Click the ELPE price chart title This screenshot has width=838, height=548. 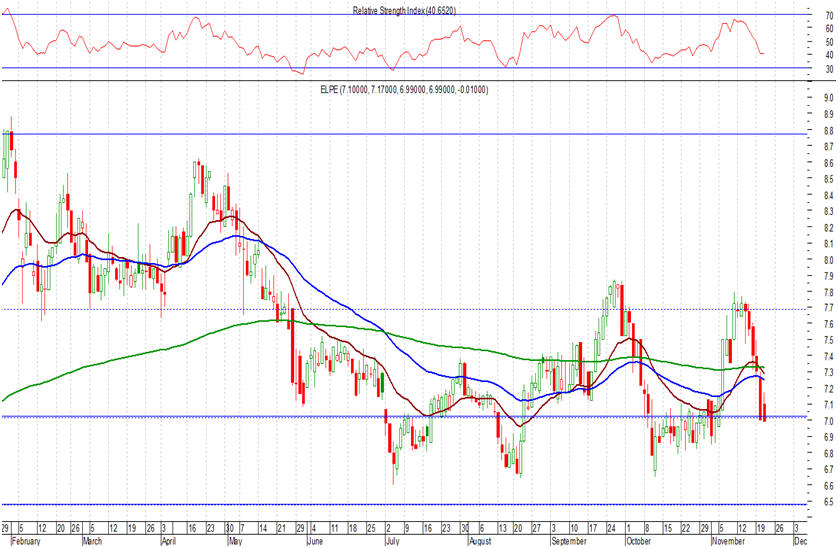pyautogui.click(x=404, y=89)
